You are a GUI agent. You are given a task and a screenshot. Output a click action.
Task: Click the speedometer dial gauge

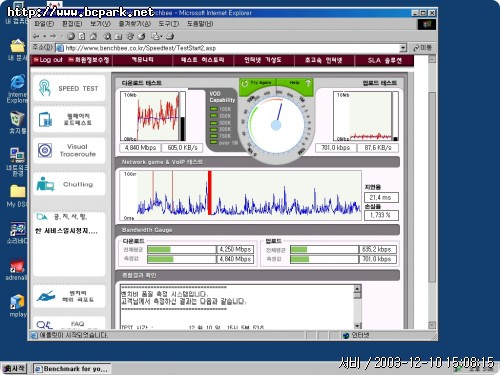[276, 125]
